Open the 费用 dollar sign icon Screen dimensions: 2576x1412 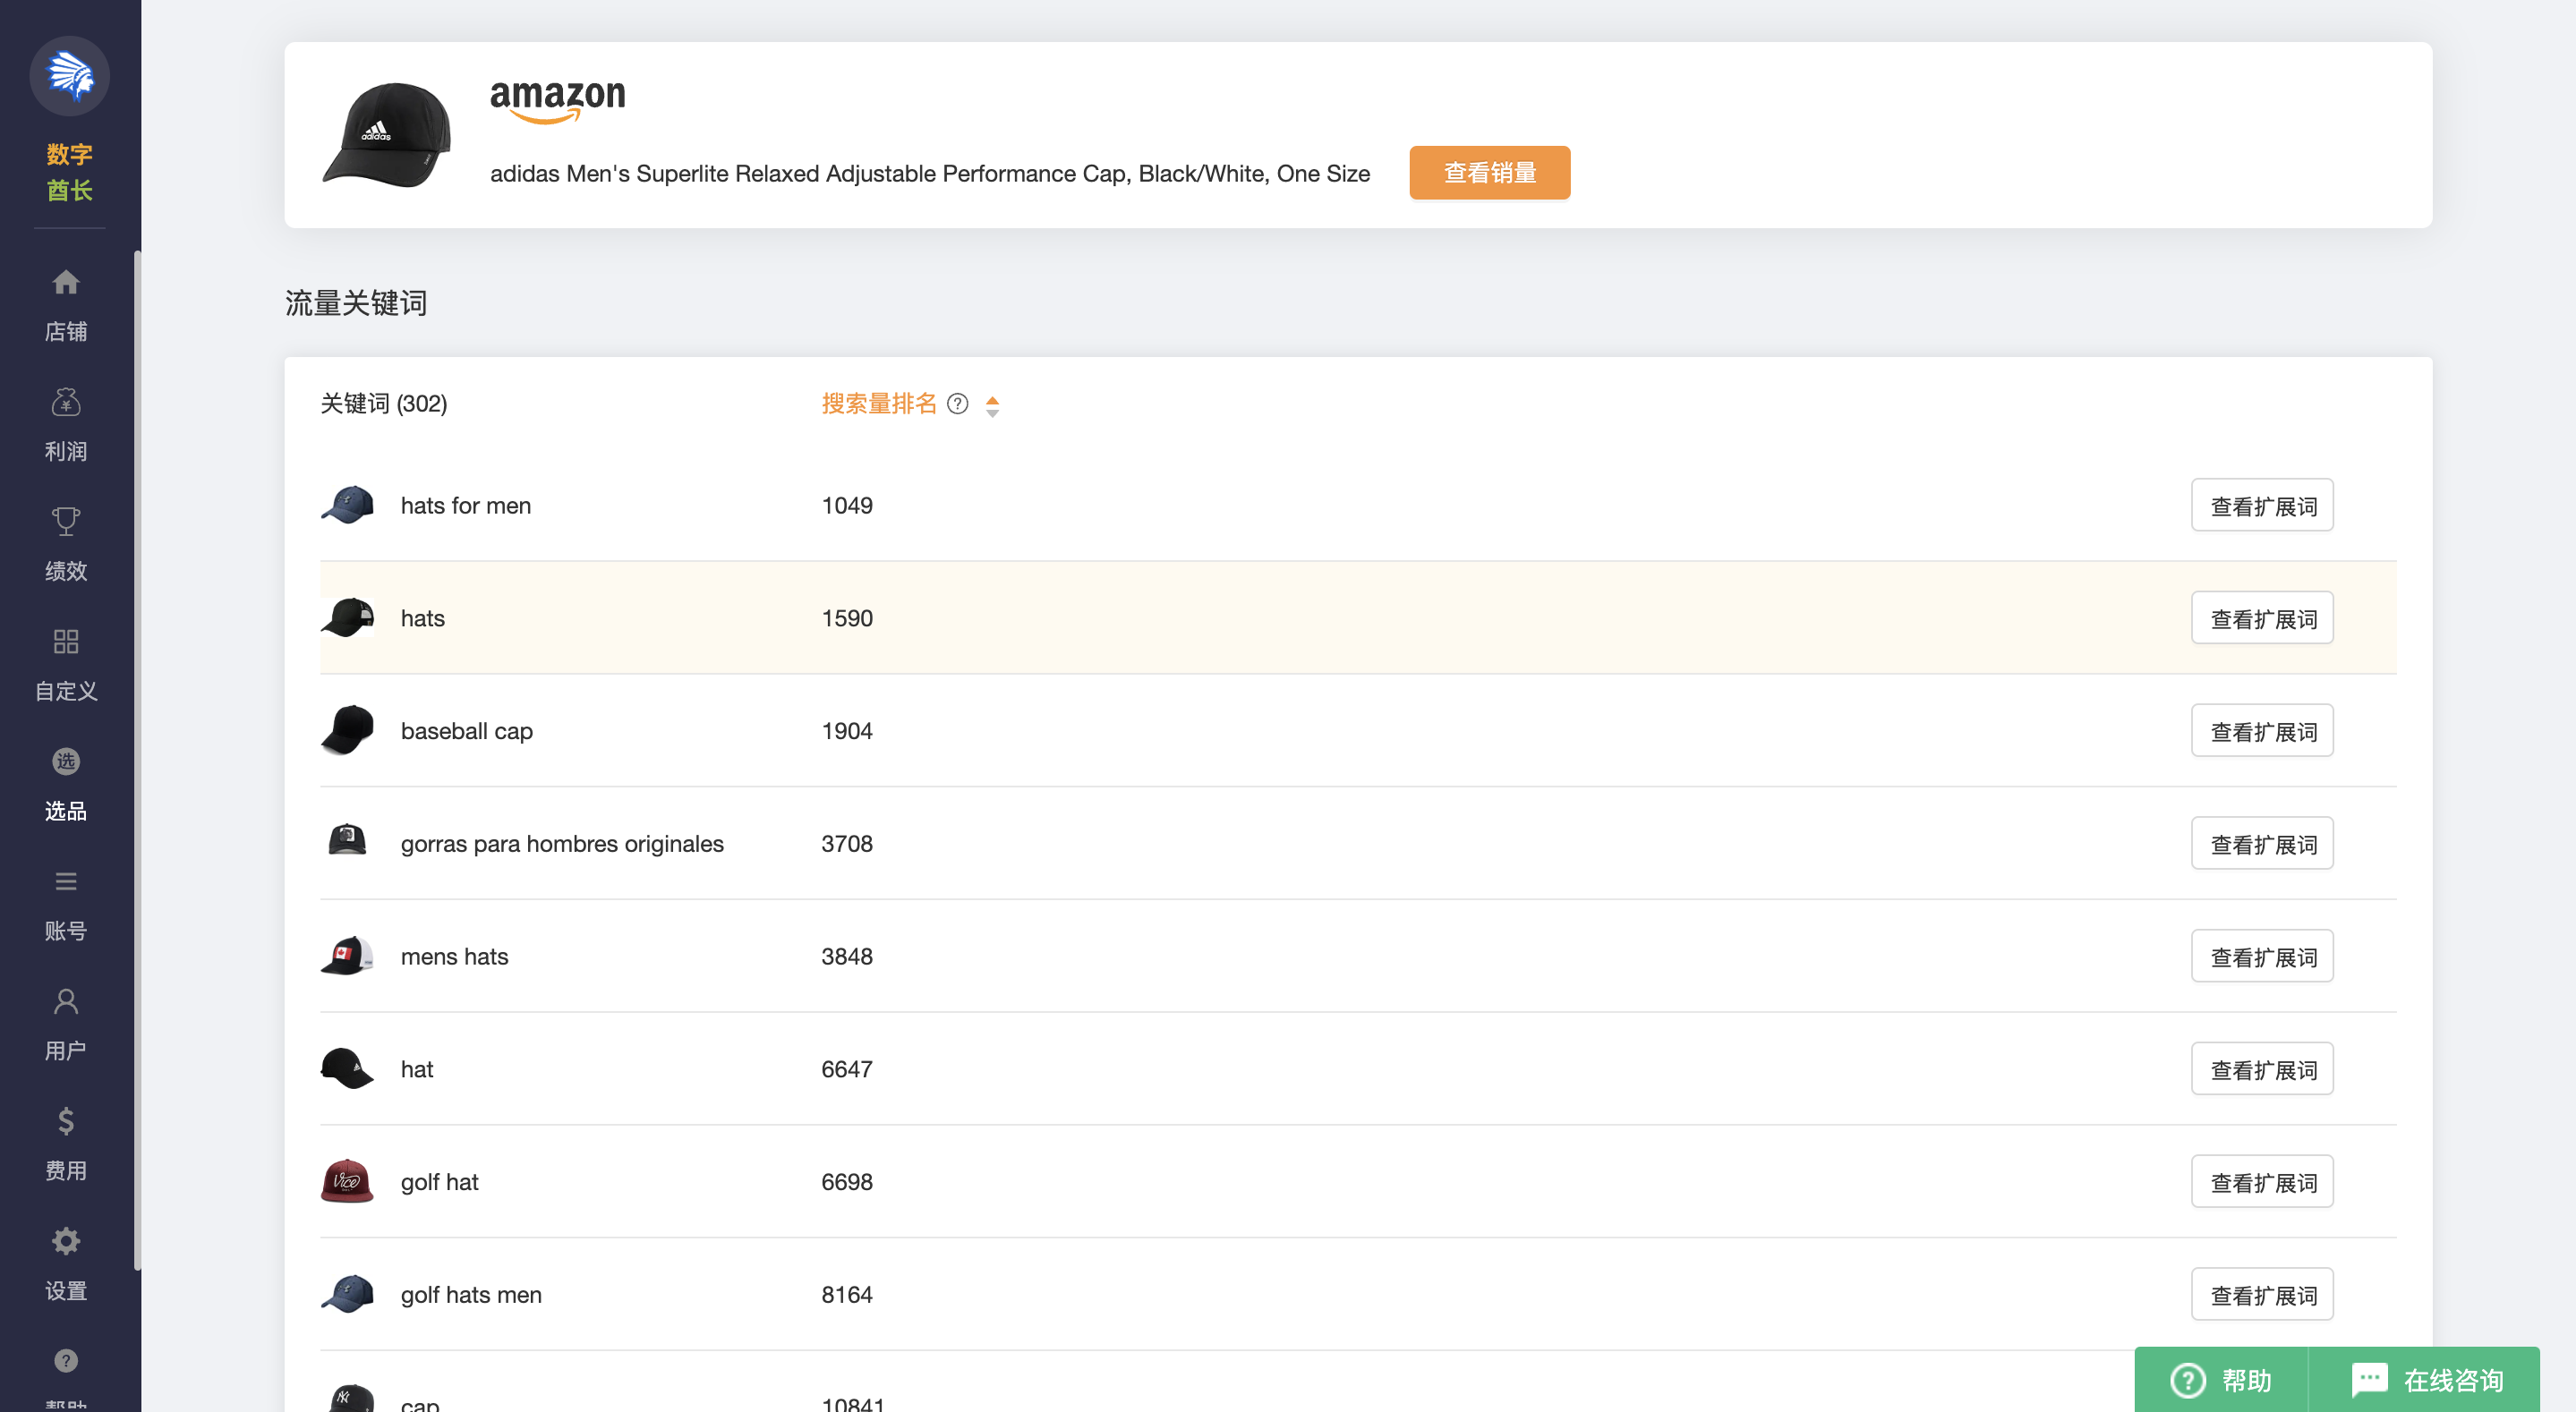point(66,1121)
